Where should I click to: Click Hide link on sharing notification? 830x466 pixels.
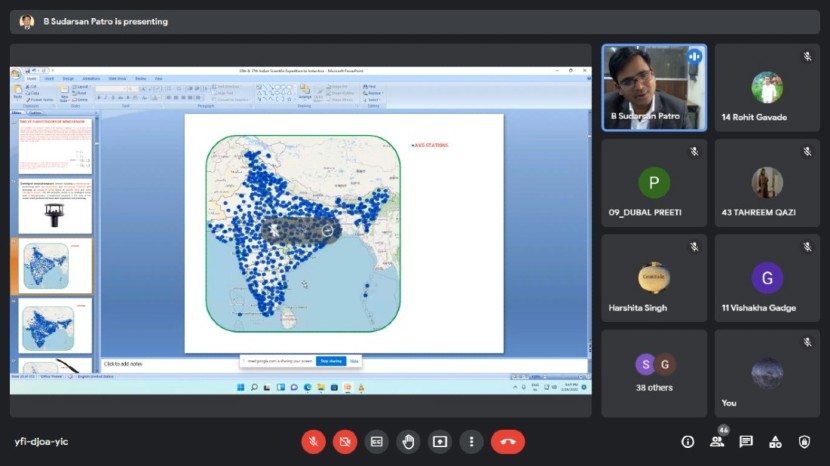[x=354, y=361]
